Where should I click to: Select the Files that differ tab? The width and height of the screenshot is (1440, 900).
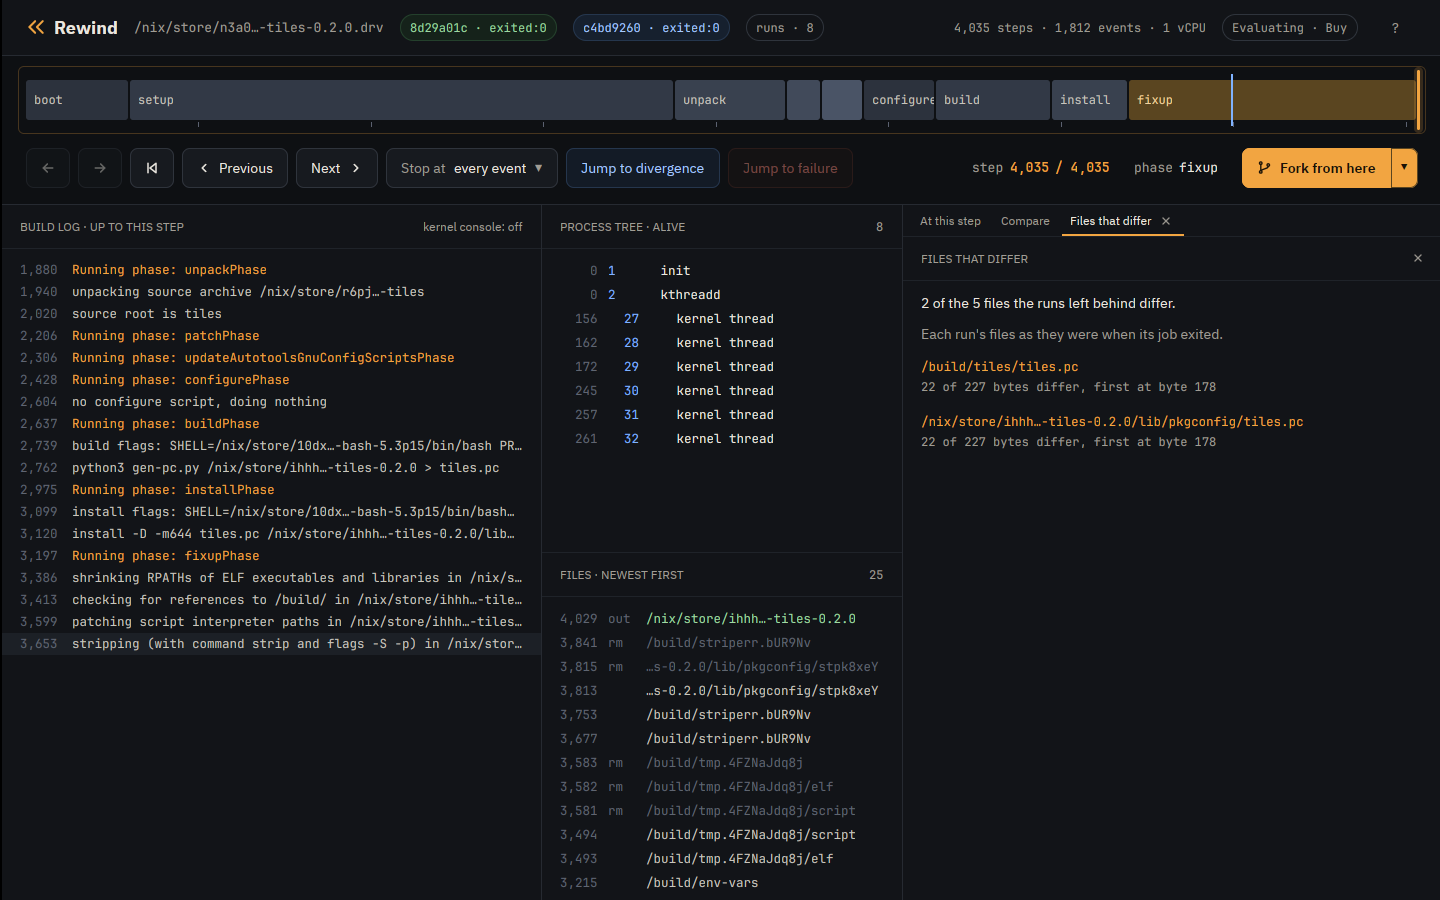[1110, 221]
